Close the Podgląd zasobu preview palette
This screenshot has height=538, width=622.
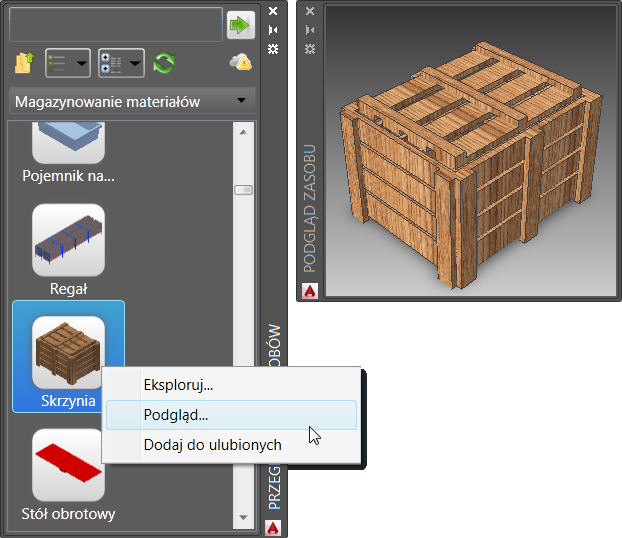pos(310,11)
